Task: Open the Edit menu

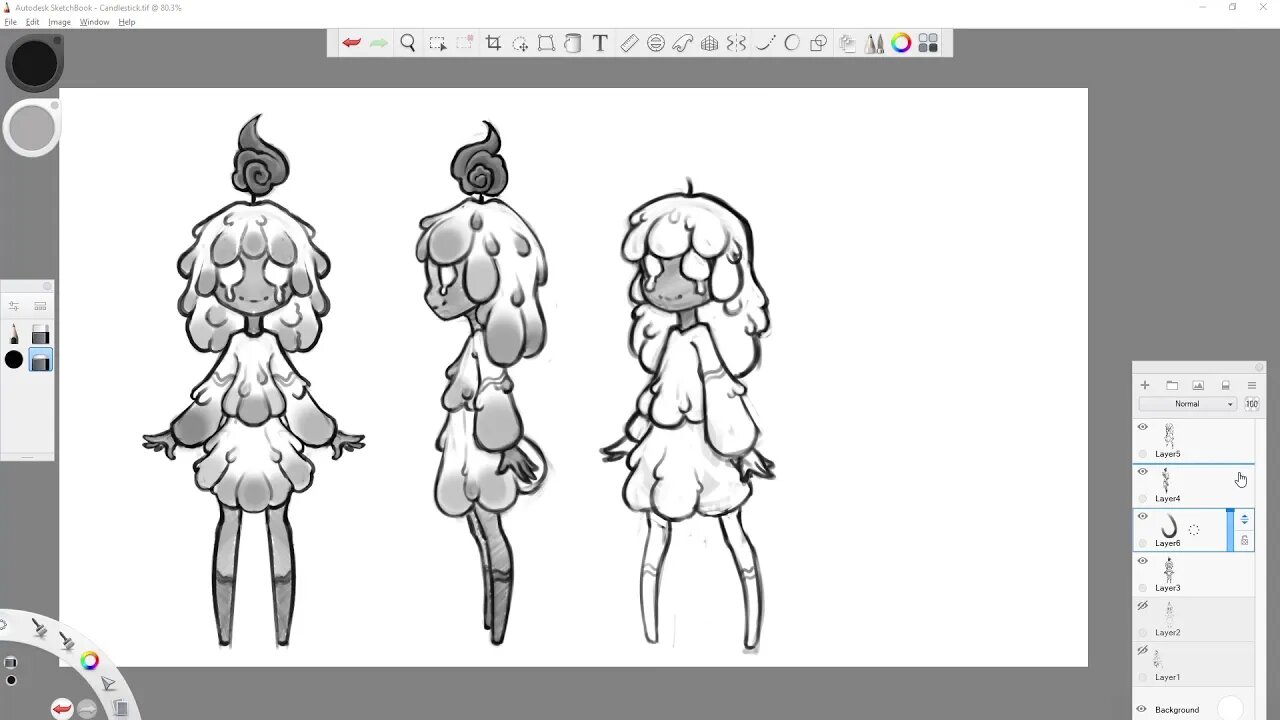Action: (x=33, y=22)
